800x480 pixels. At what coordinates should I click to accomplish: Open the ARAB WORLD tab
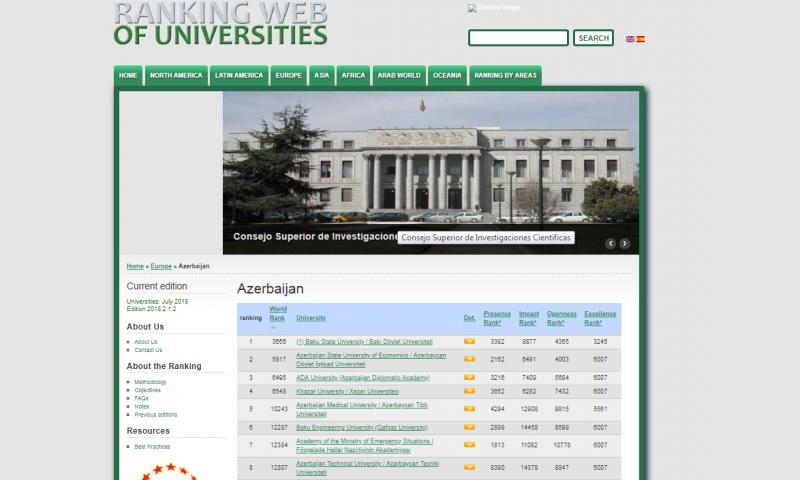pos(399,75)
